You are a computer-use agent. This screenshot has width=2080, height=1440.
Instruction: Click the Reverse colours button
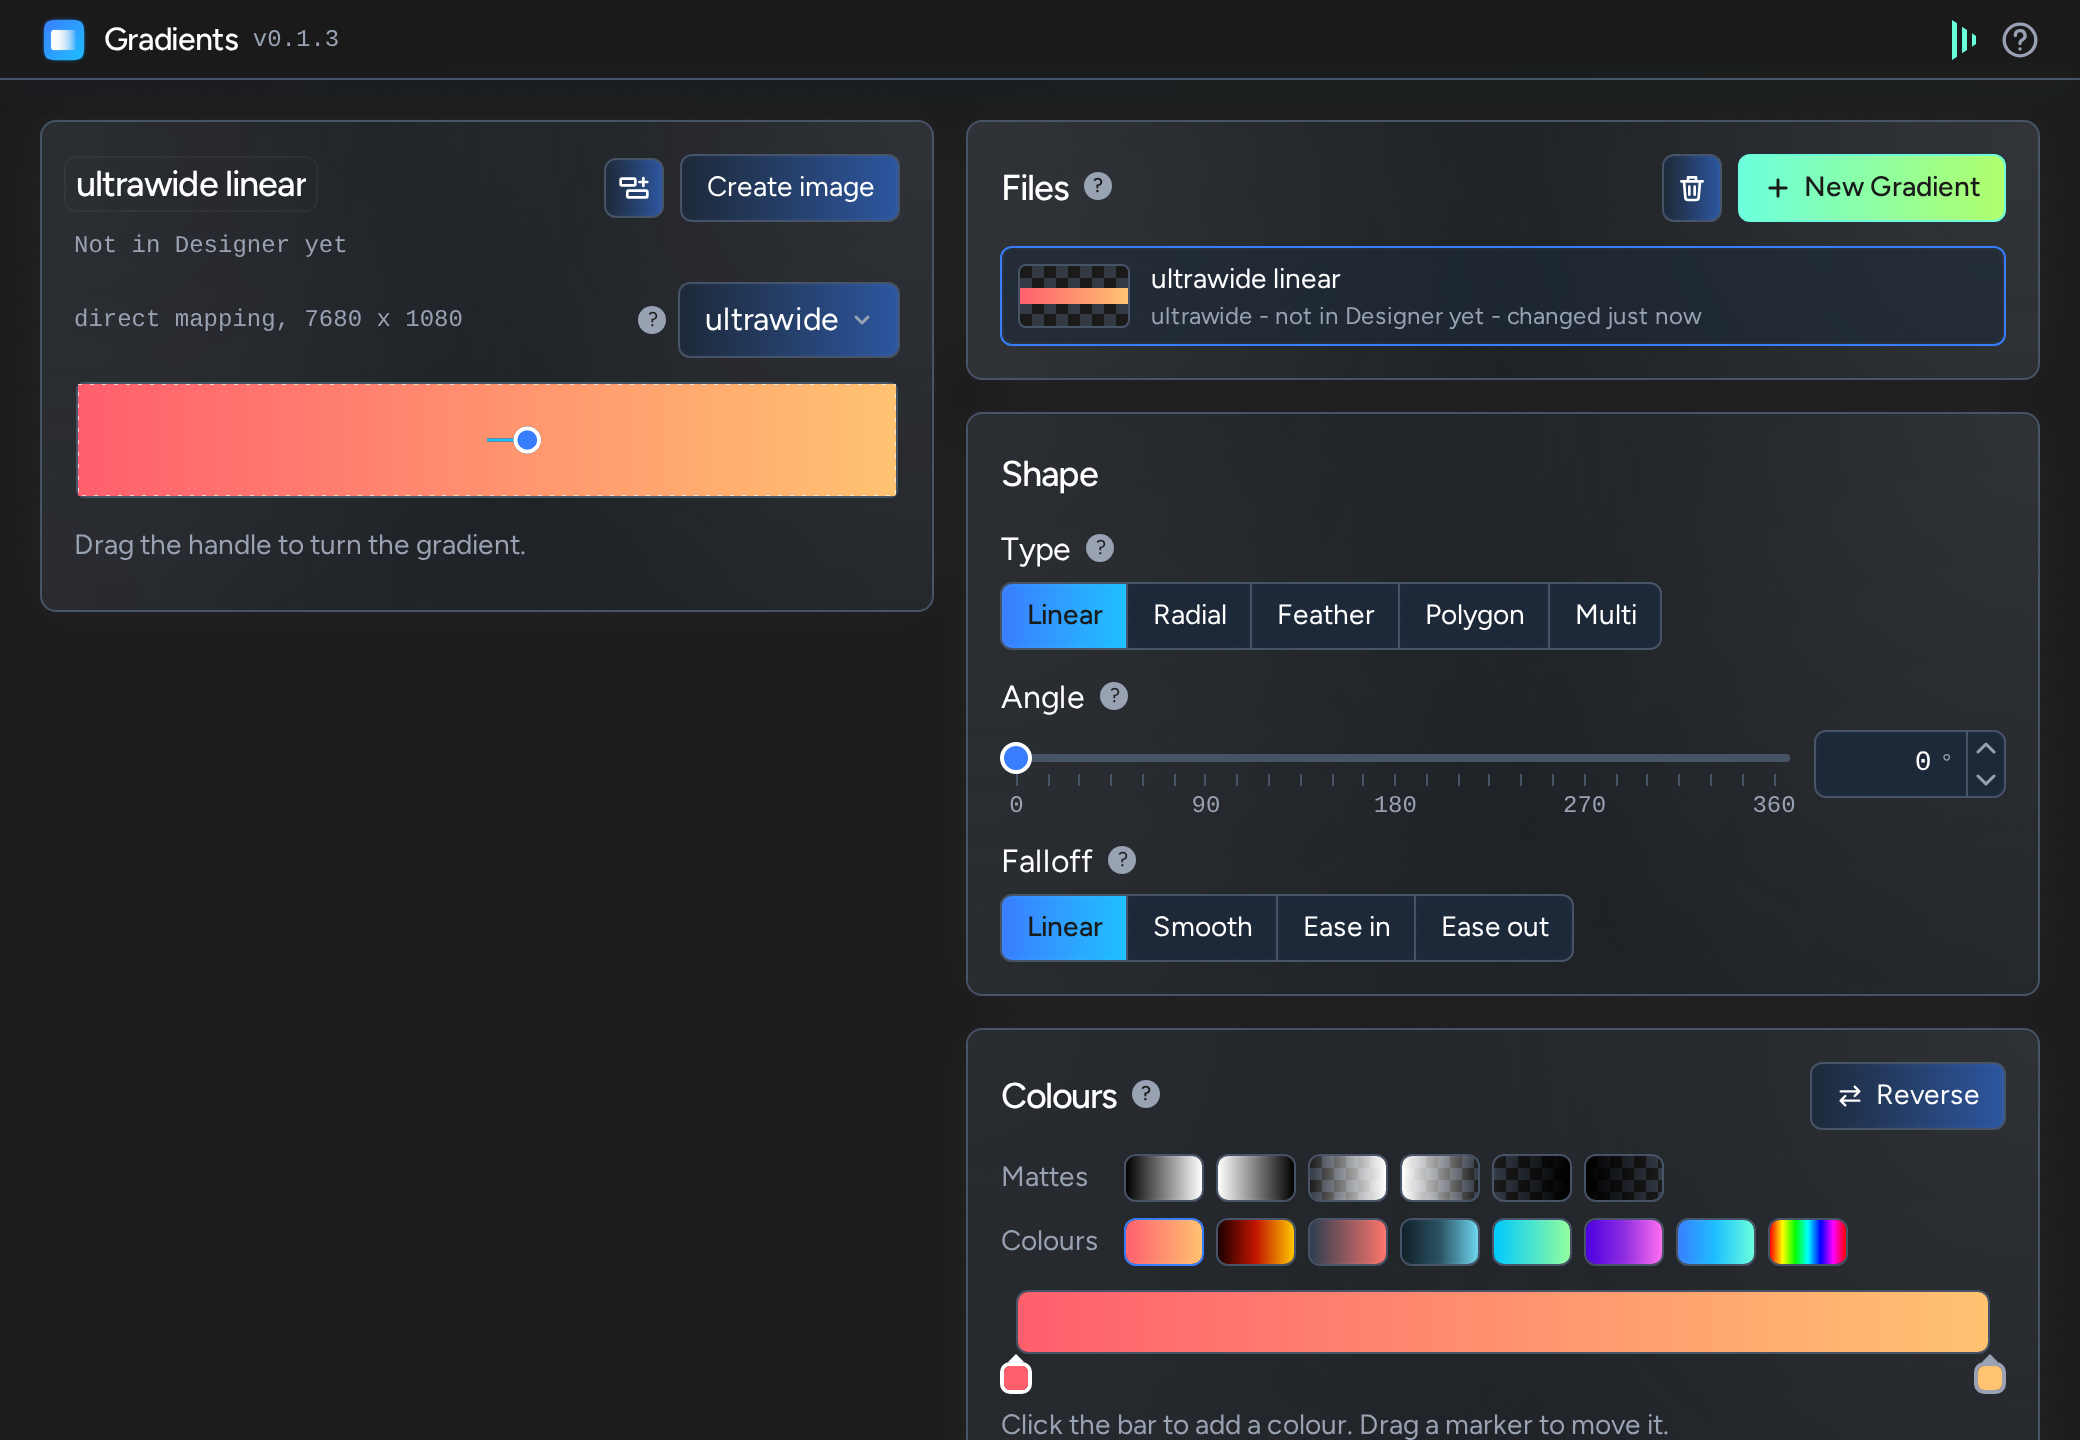coord(1908,1096)
